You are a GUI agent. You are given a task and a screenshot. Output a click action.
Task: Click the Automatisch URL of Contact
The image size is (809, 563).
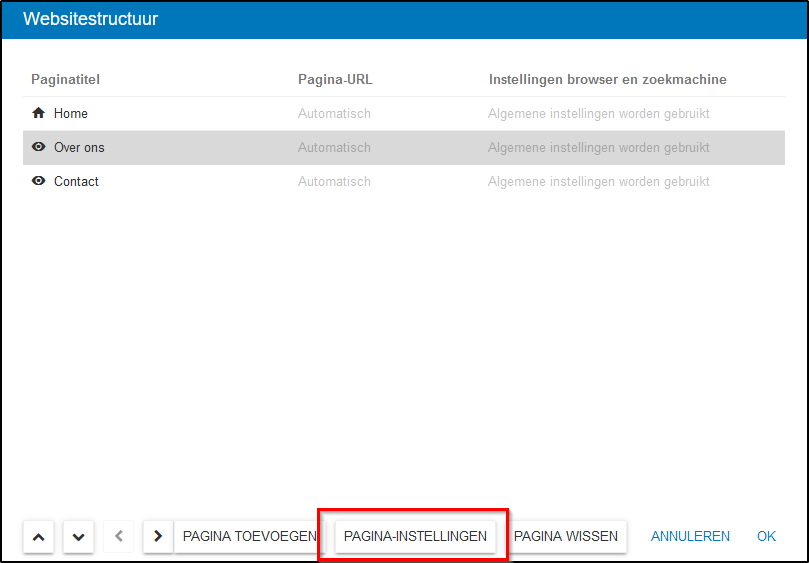point(334,182)
